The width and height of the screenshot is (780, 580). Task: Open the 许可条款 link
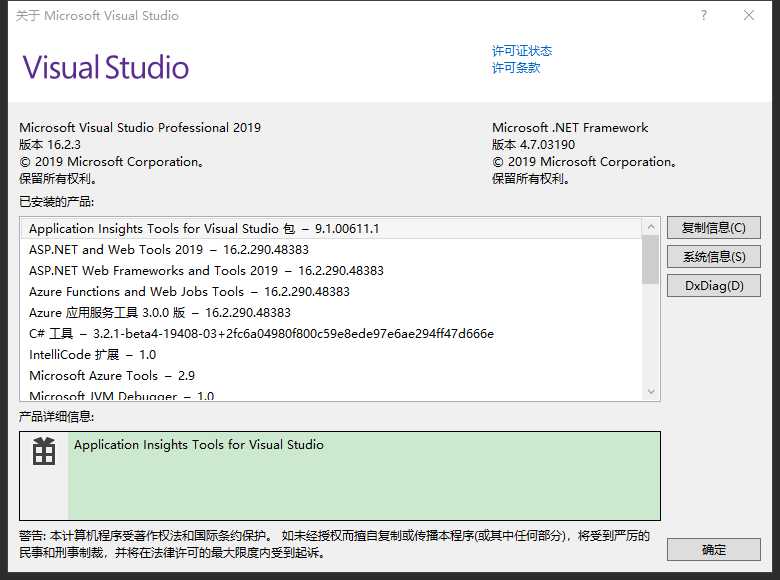click(516, 68)
